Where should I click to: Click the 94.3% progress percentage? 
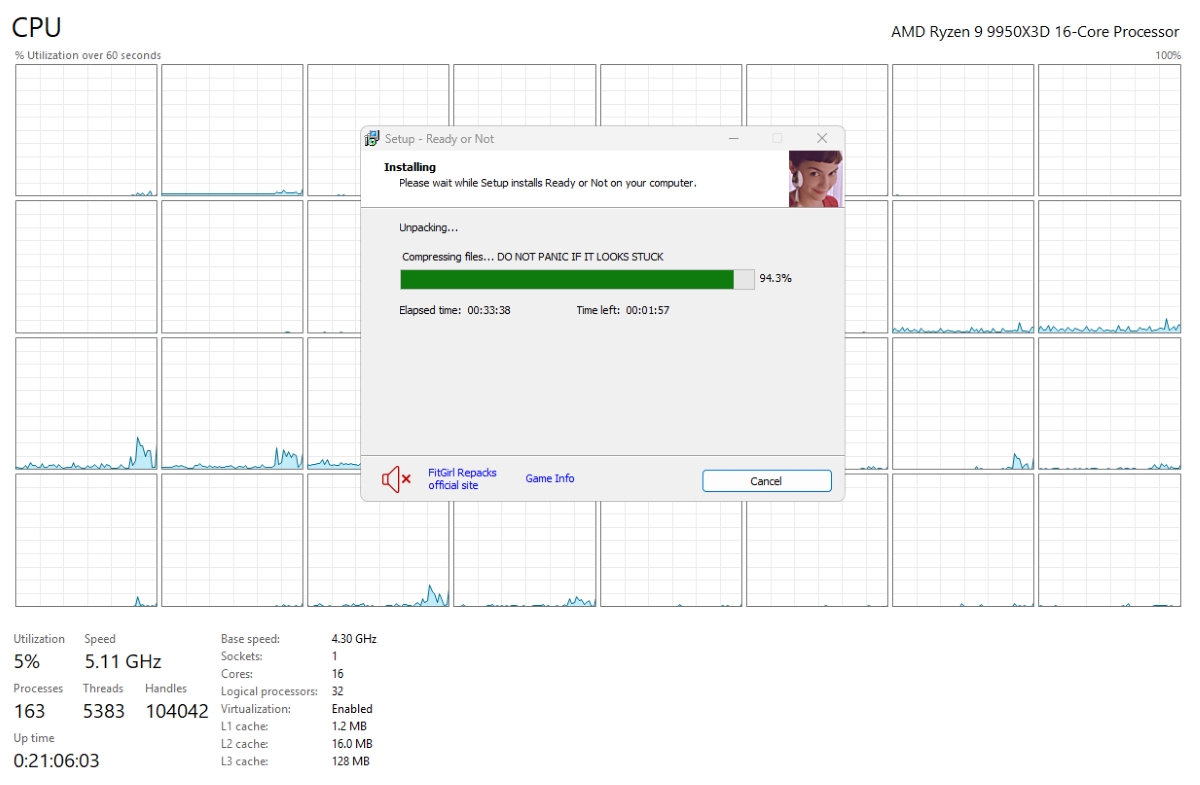[775, 279]
